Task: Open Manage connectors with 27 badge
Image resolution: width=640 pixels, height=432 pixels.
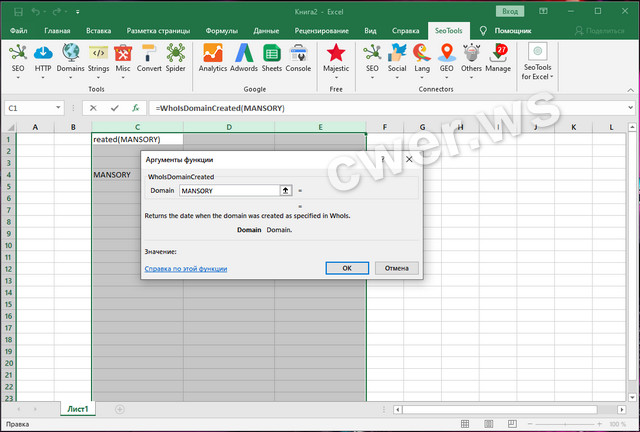Action: 498,58
